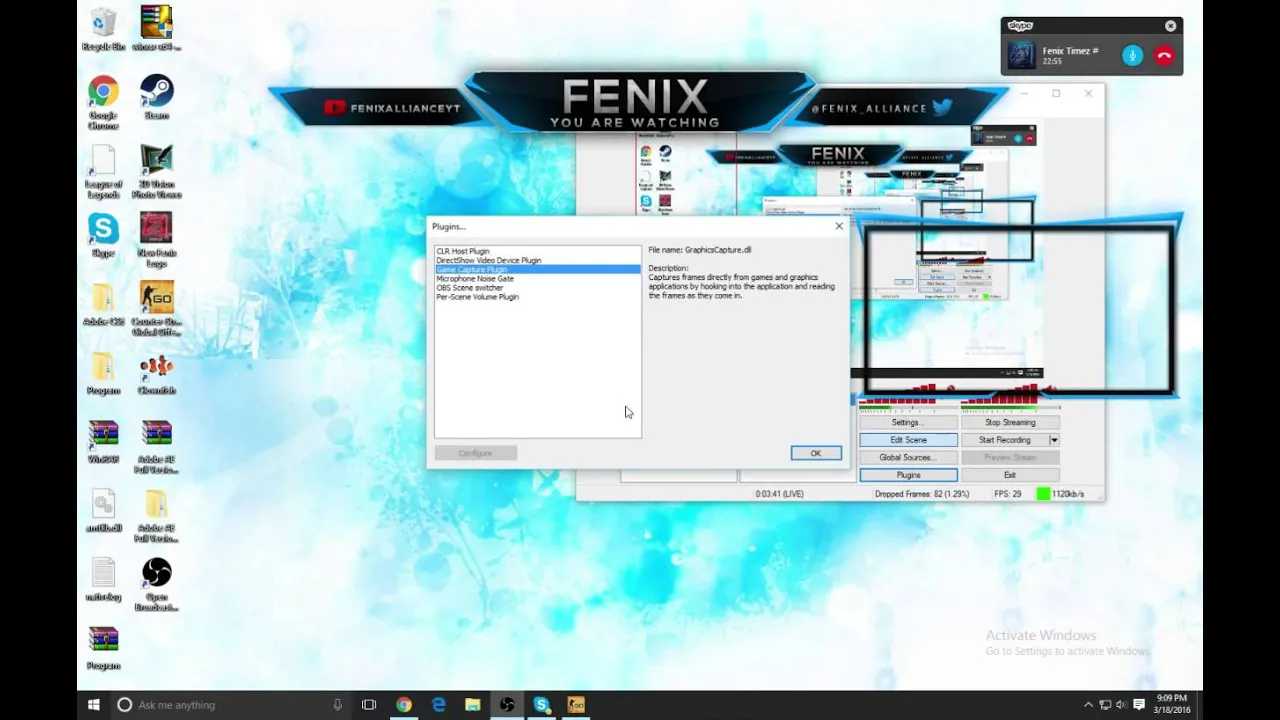The image size is (1280, 720).
Task: Open the Program archive at the foot of the desktop icons
Action: [x=103, y=648]
